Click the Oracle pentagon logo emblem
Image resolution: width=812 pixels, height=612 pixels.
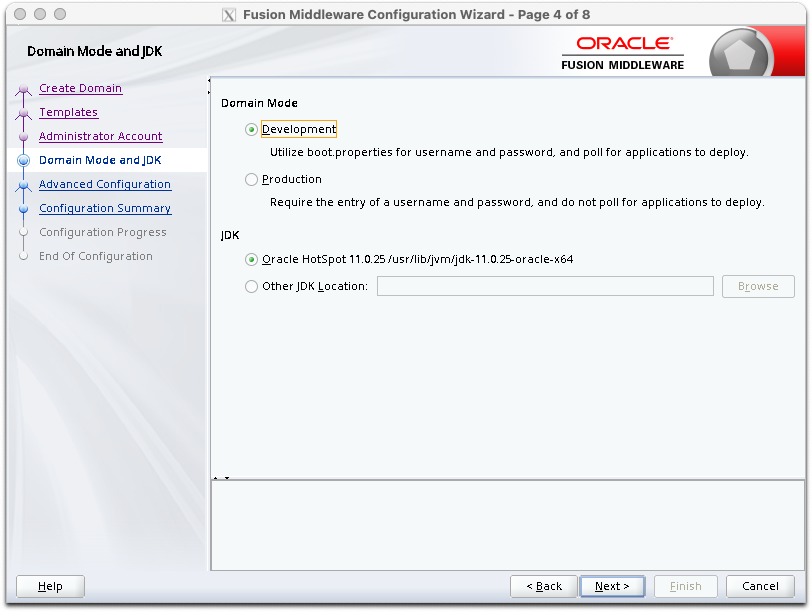coord(740,53)
